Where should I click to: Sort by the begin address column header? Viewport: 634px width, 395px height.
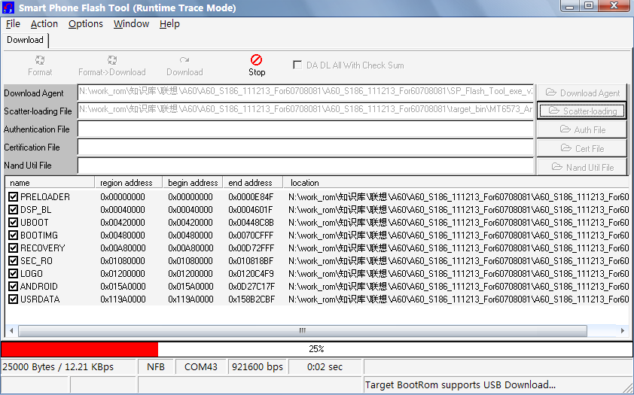192,183
